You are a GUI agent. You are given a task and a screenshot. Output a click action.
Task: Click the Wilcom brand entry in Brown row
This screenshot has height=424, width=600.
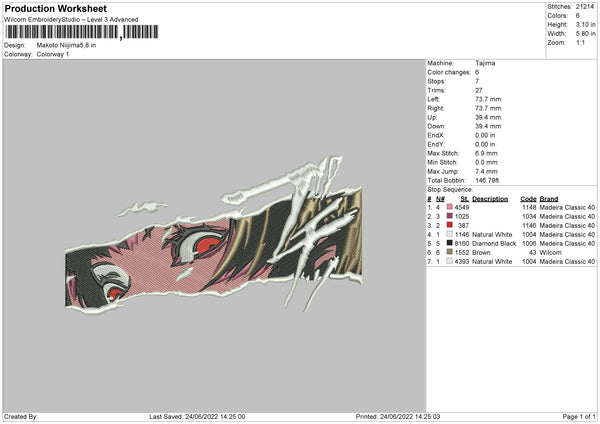(x=550, y=253)
